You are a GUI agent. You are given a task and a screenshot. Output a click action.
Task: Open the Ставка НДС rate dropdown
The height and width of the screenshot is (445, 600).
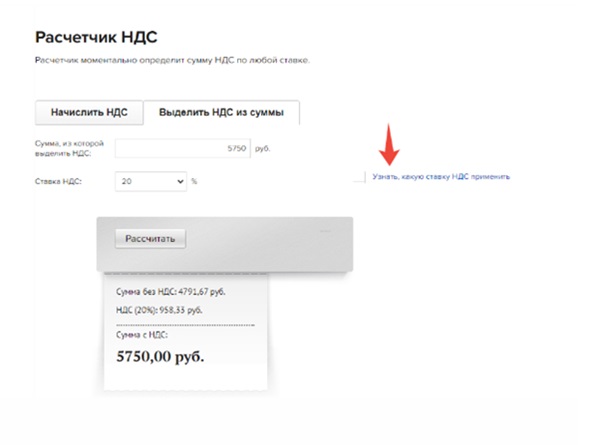tap(151, 181)
